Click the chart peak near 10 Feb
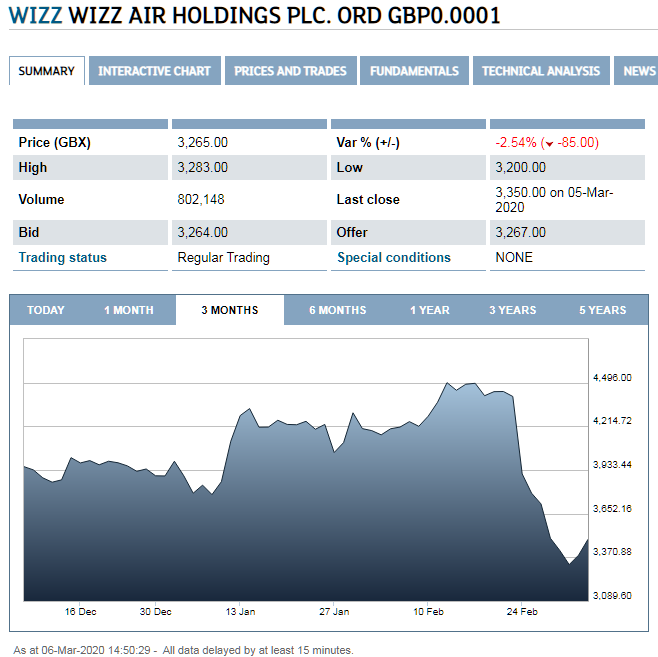Viewport: 658px width, 657px height. (447, 383)
